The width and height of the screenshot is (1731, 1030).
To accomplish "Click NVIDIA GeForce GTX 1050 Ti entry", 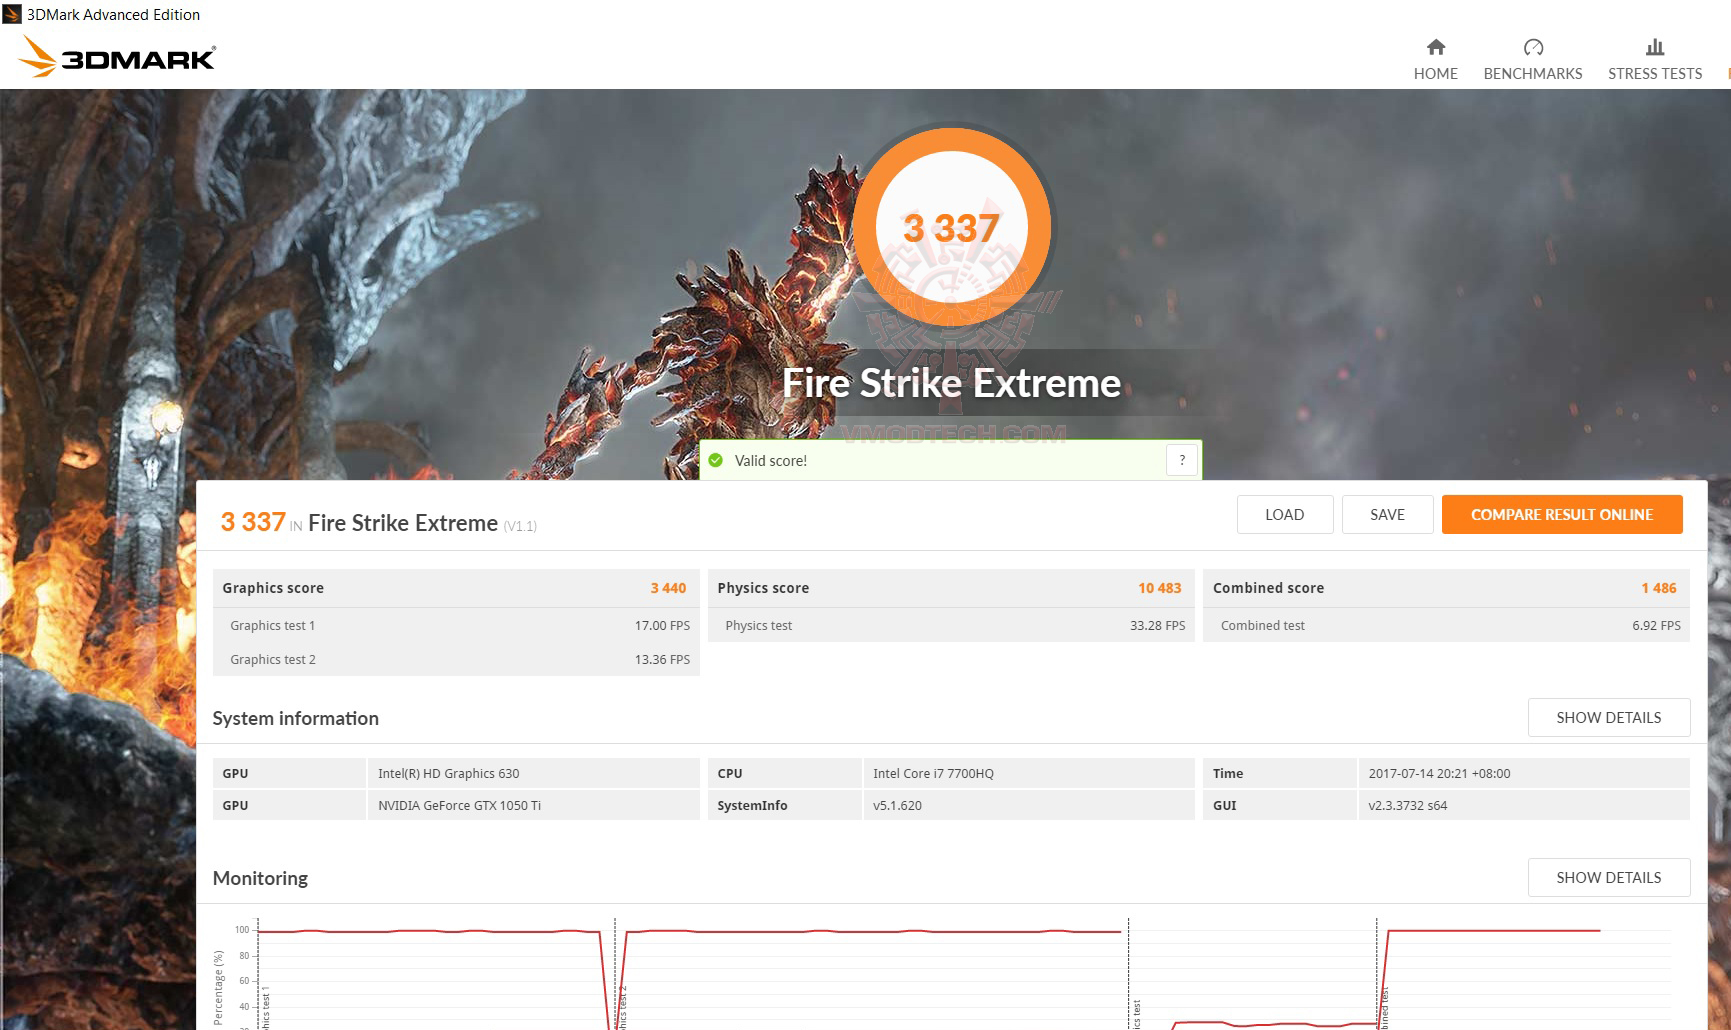I will pyautogui.click(x=459, y=805).
